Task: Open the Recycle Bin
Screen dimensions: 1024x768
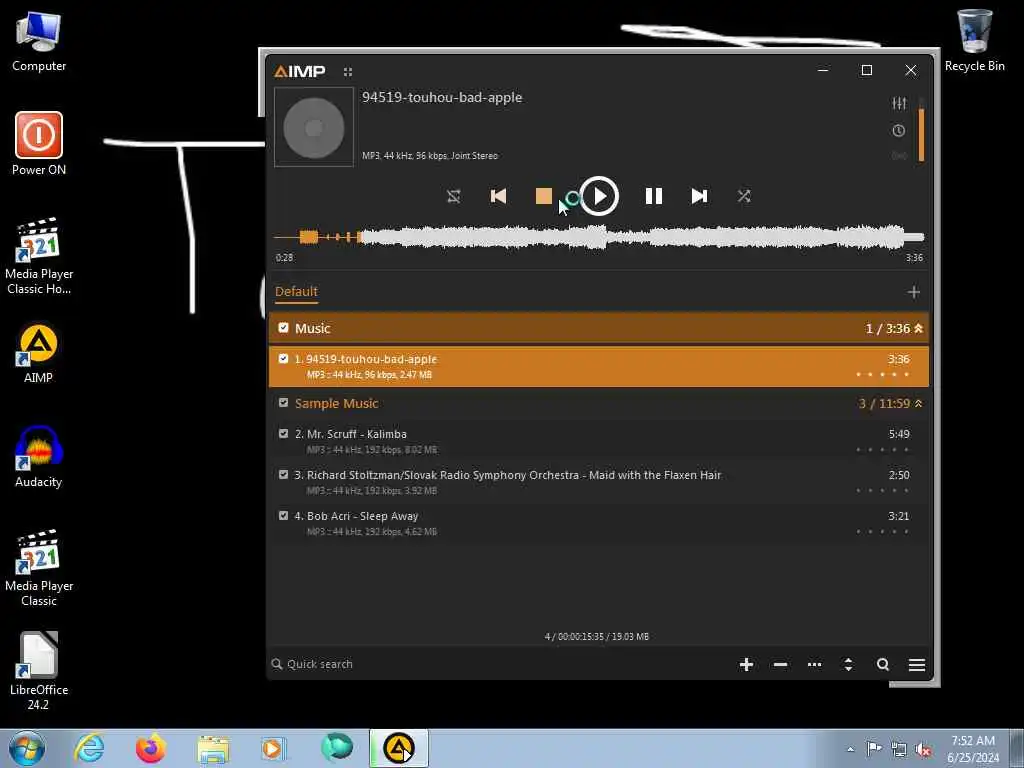Action: 974,40
